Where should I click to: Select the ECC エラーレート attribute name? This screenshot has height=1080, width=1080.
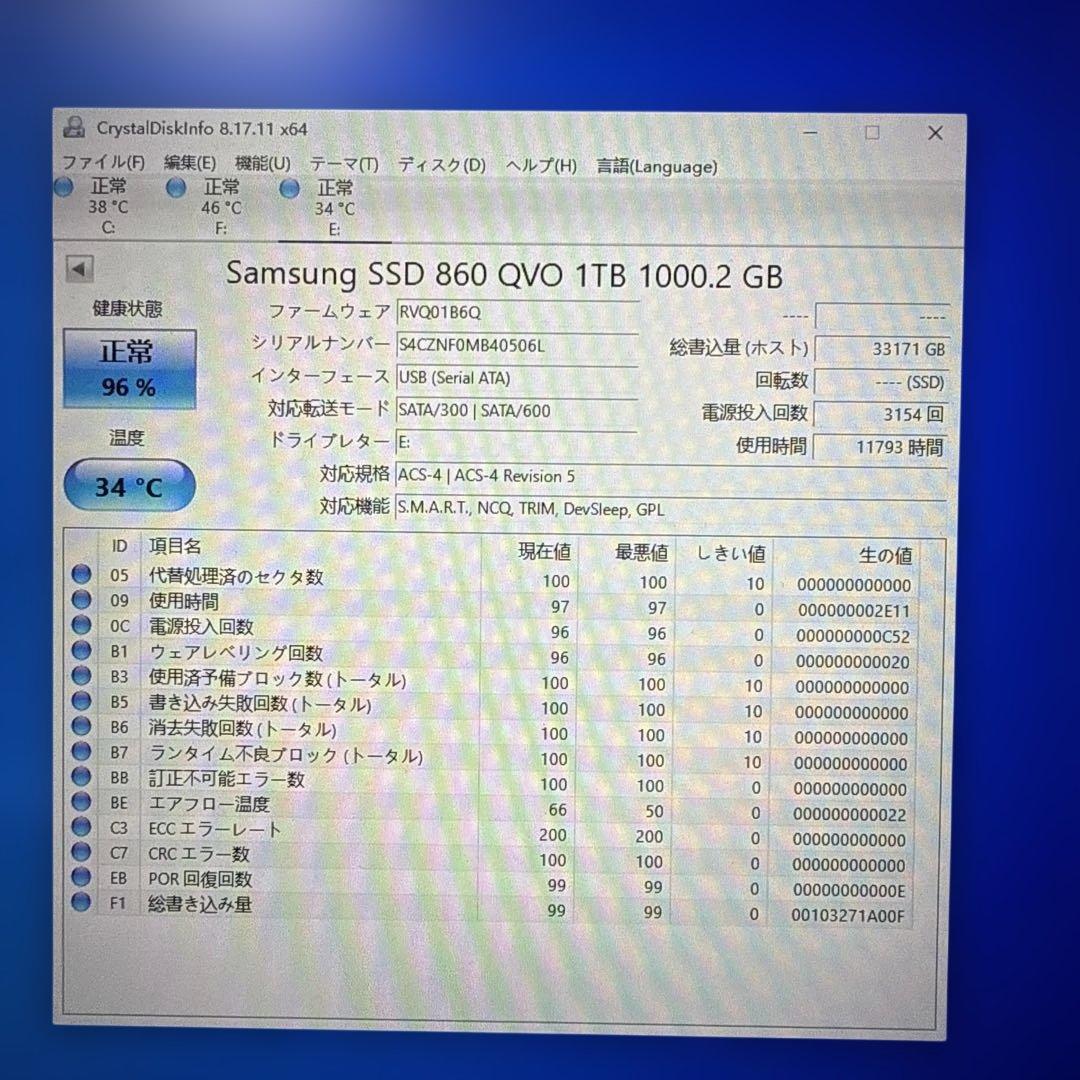pos(215,829)
